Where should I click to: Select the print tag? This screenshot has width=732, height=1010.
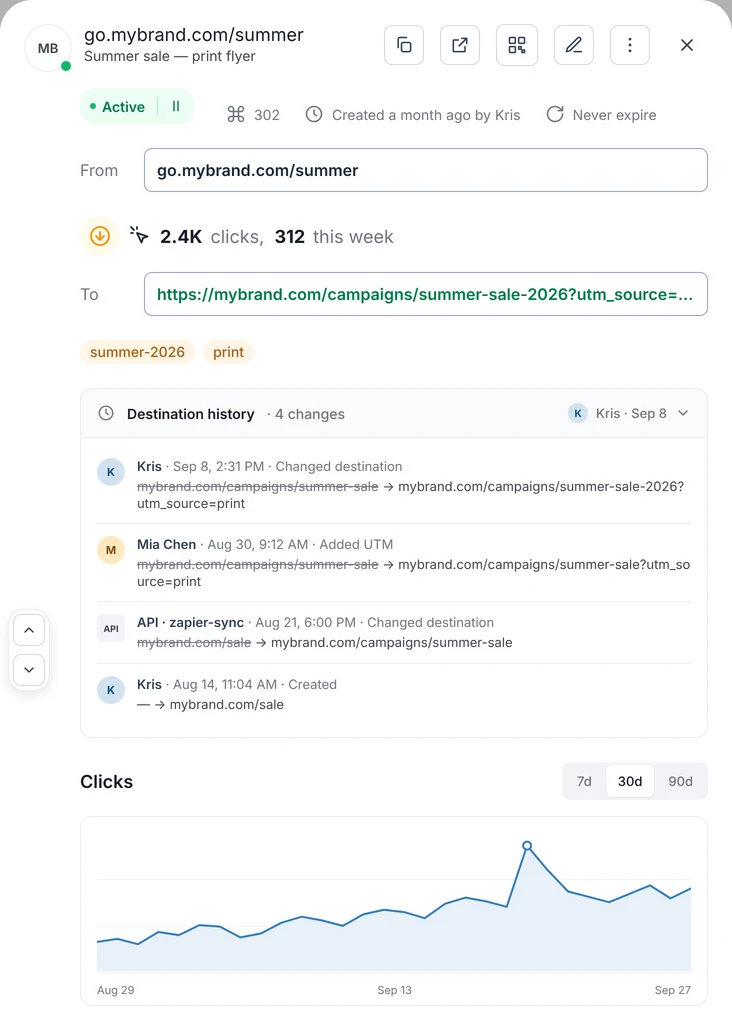pyautogui.click(x=228, y=352)
